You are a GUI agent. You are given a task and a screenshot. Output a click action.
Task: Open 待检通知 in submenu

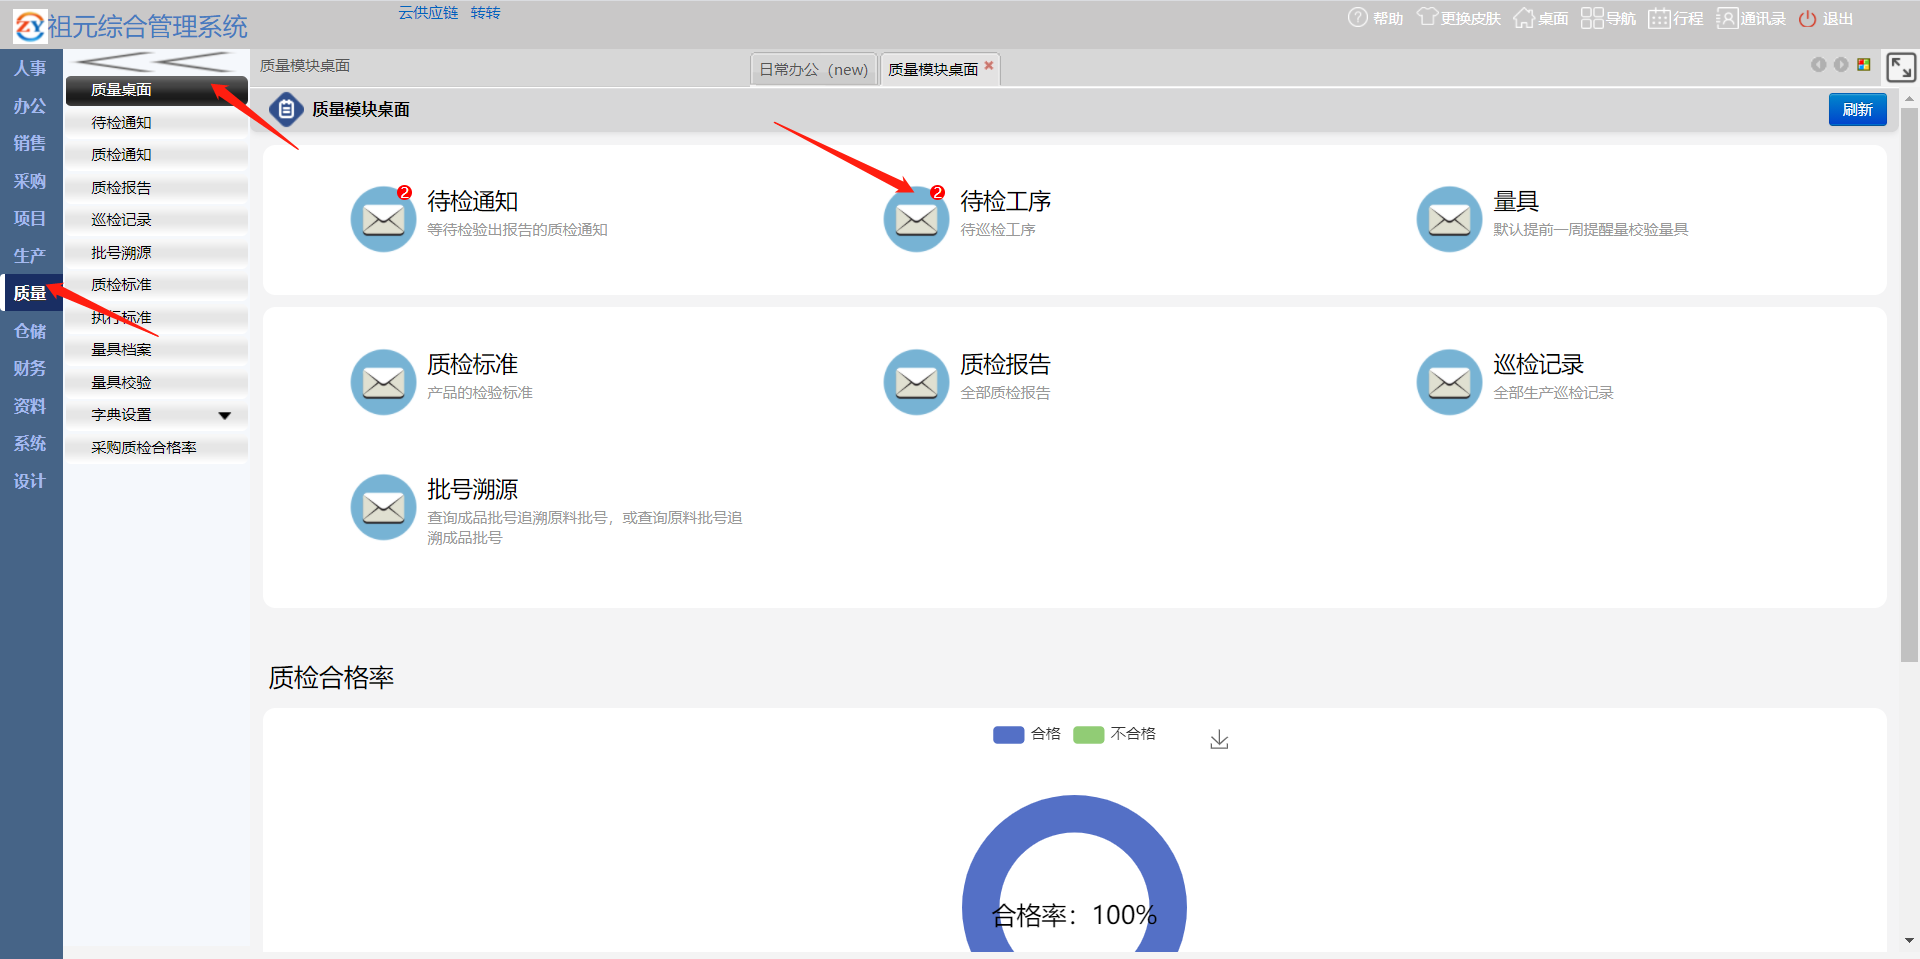[157, 123]
